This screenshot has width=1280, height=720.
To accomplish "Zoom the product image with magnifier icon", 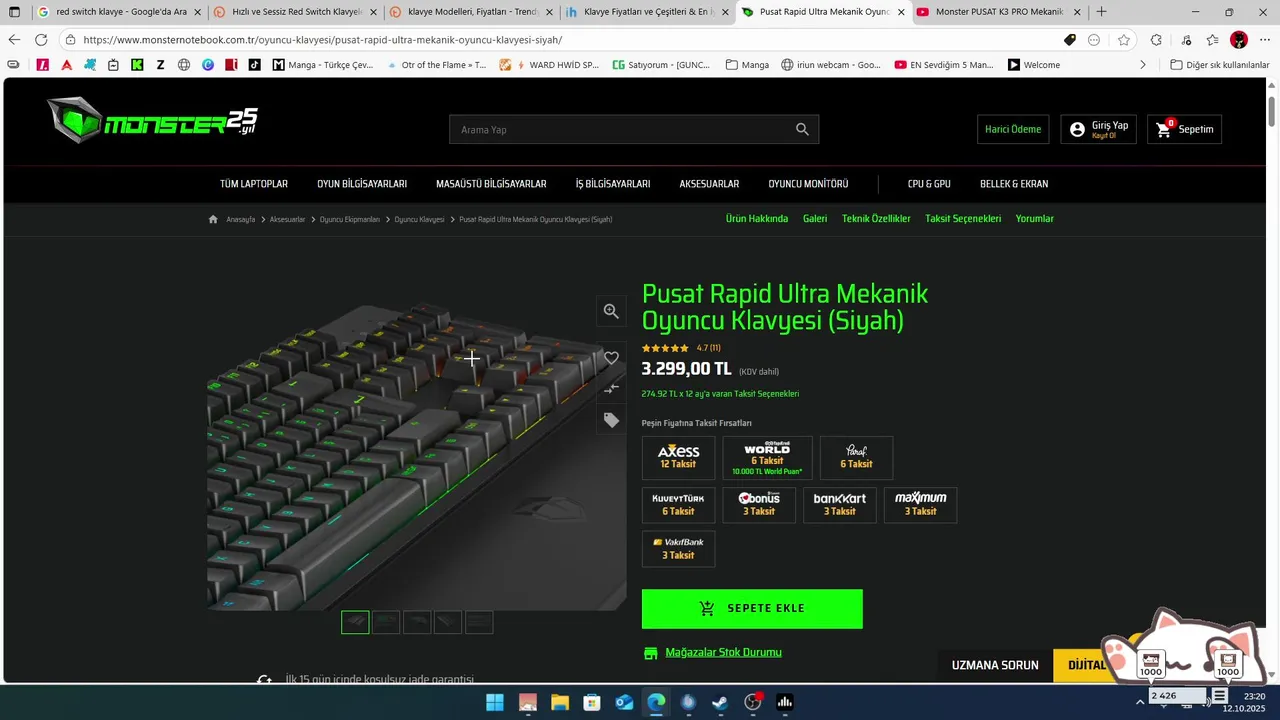I will pyautogui.click(x=611, y=311).
